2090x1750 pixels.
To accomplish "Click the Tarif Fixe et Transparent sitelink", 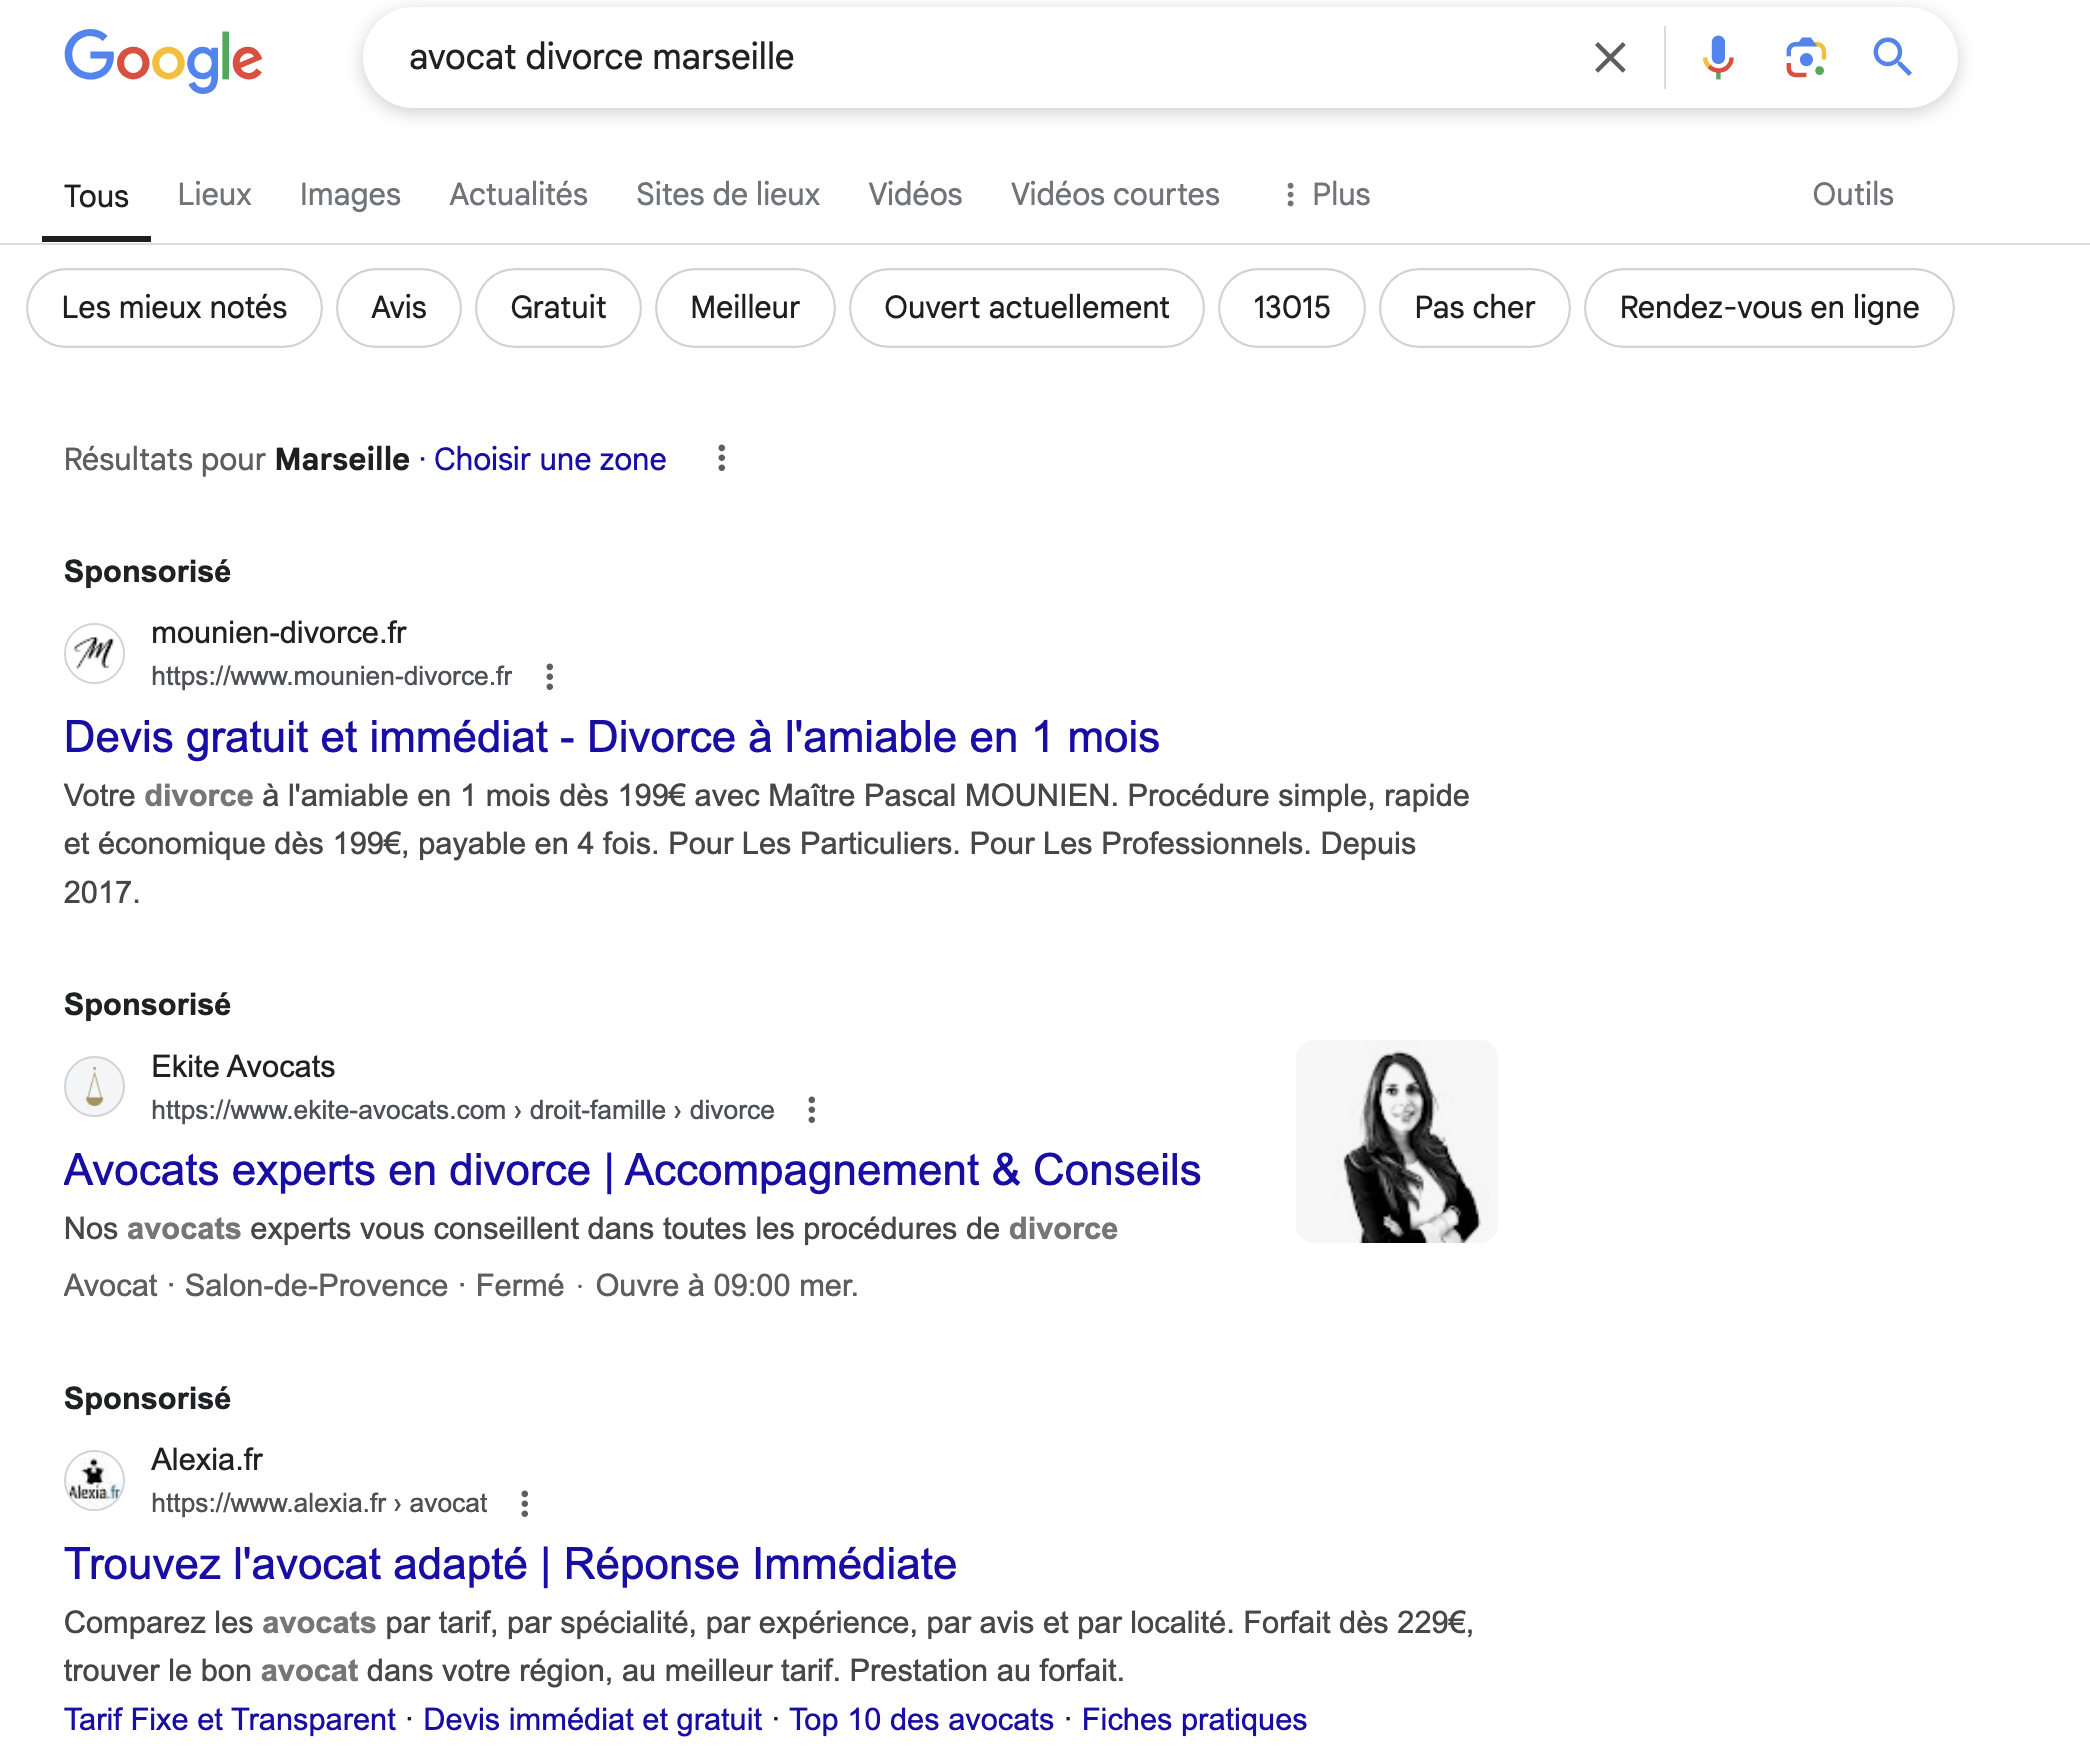I will [230, 1720].
